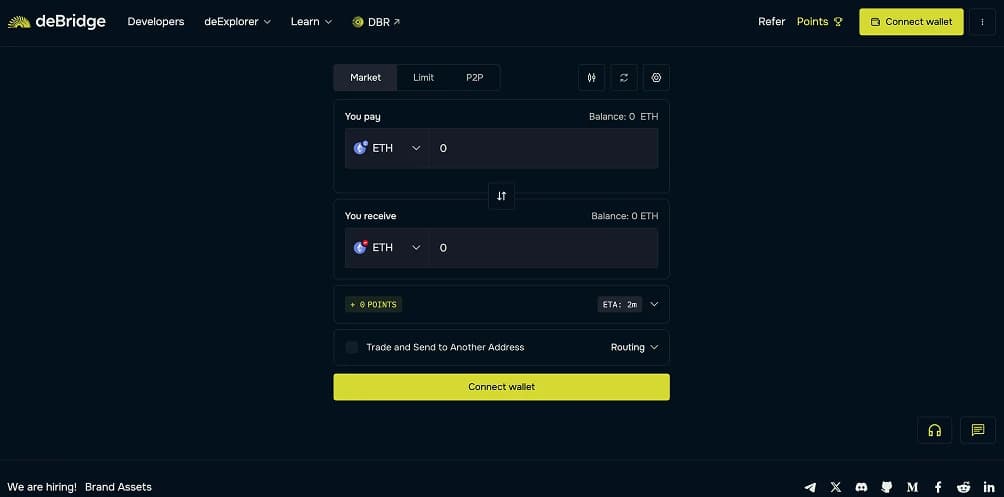The image size is (1004, 497).
Task: Expand the ETA details chevron
Action: coord(654,304)
